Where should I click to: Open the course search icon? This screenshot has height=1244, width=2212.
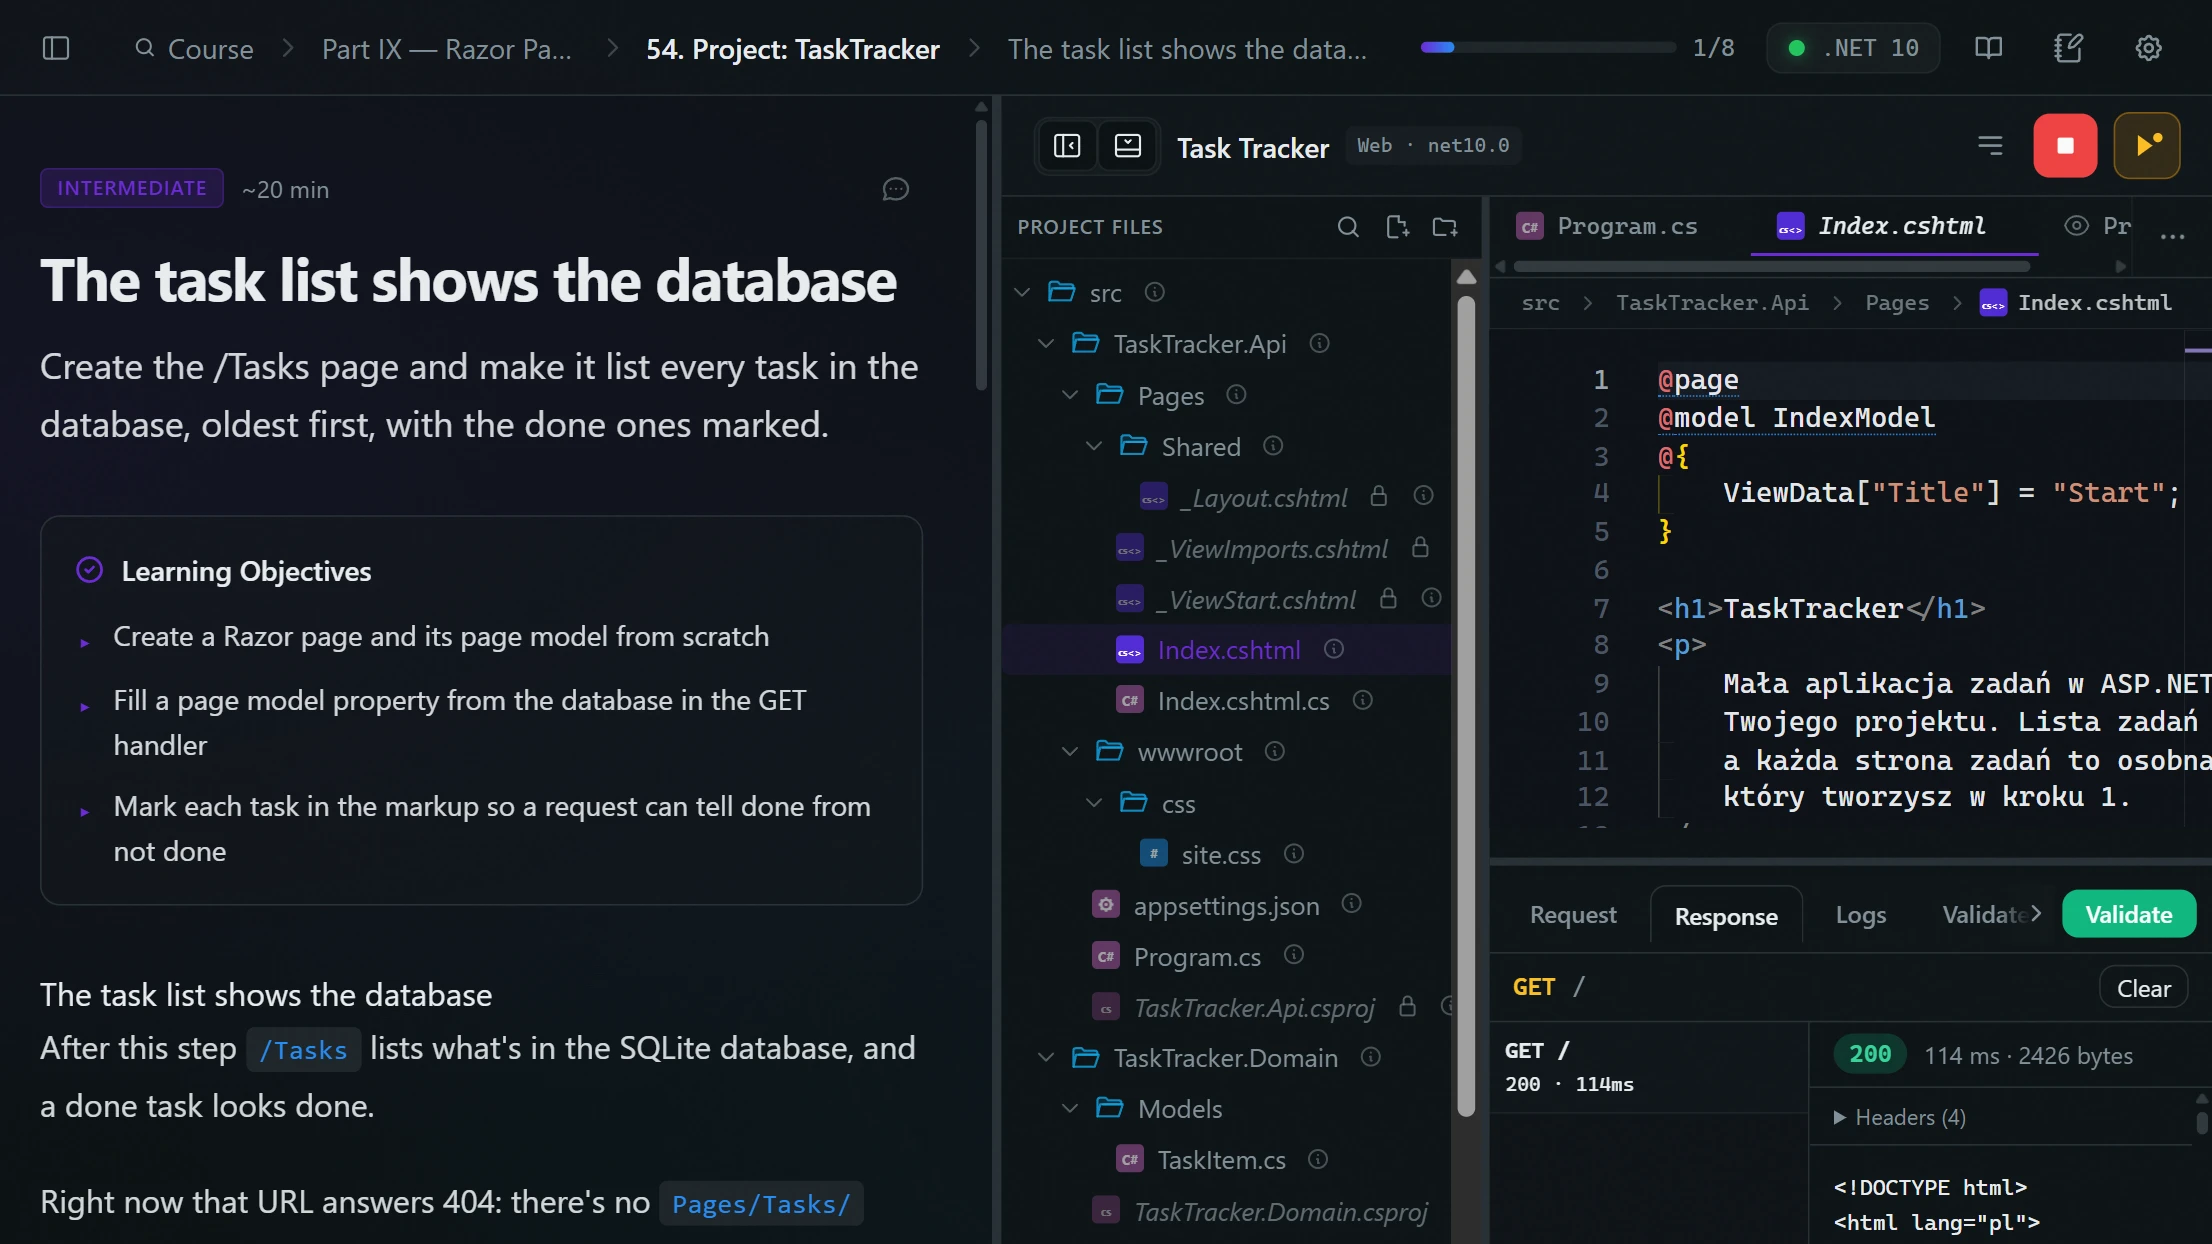(x=145, y=48)
